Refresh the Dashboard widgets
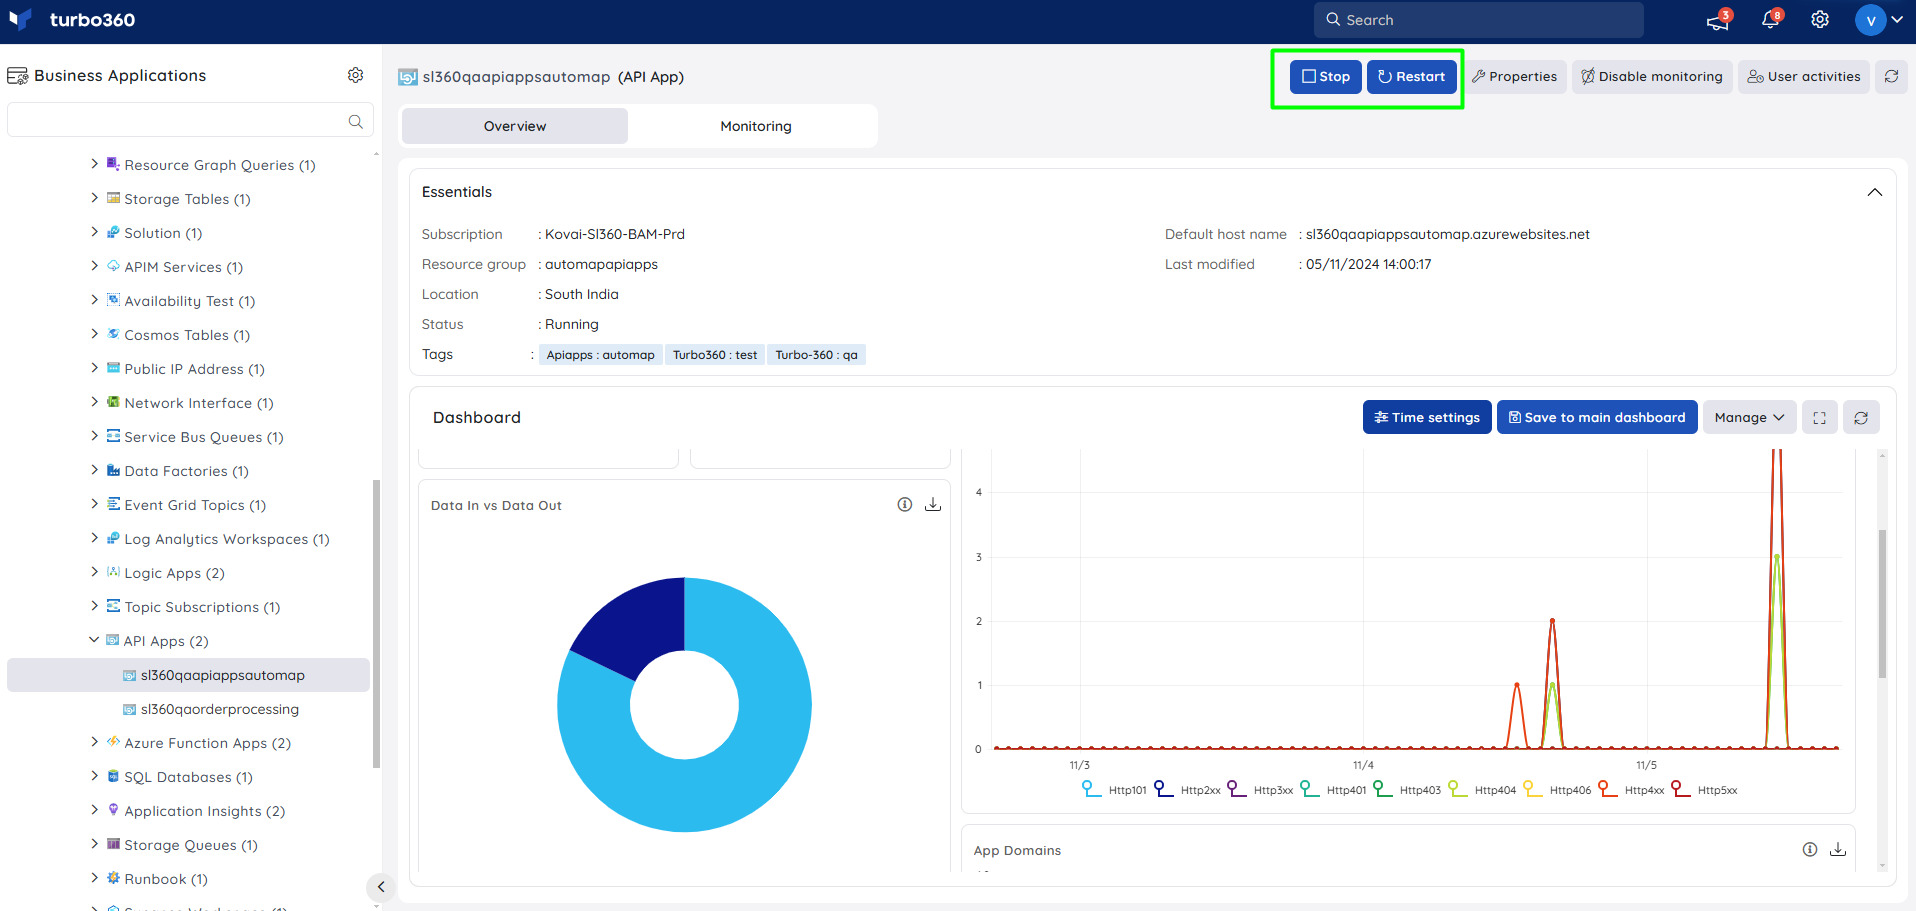This screenshot has height=911, width=1916. coord(1861,417)
